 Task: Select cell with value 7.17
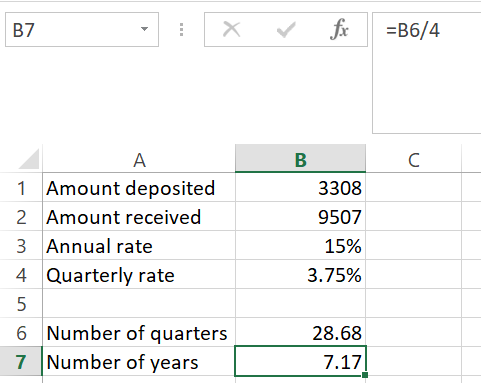(300, 361)
